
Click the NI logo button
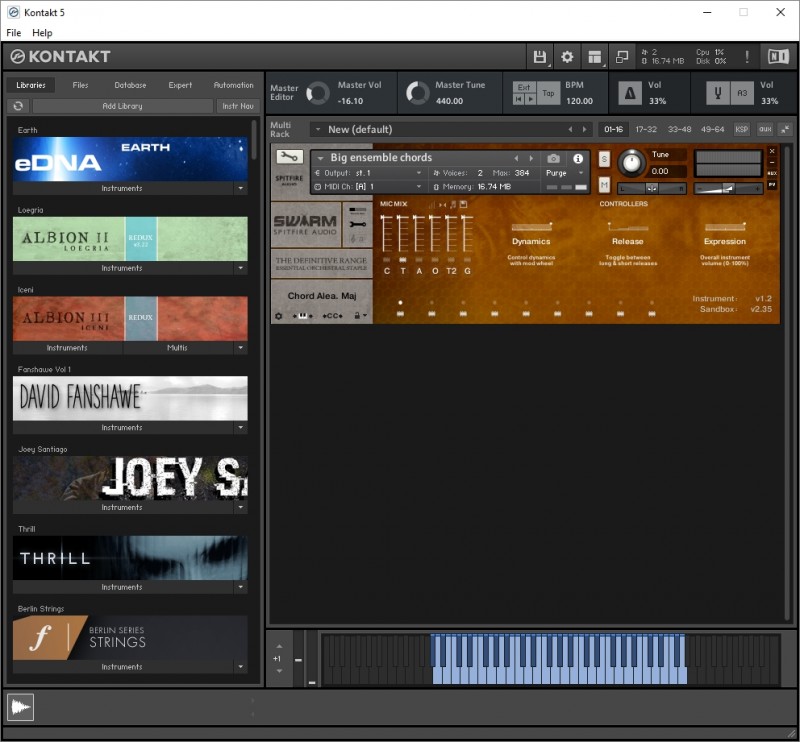point(778,57)
